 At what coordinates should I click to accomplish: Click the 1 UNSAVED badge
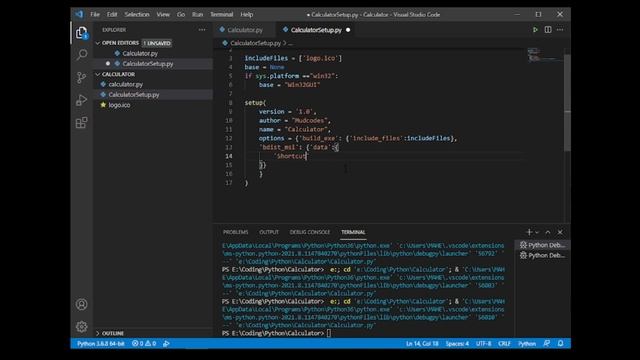pyautogui.click(x=157, y=43)
